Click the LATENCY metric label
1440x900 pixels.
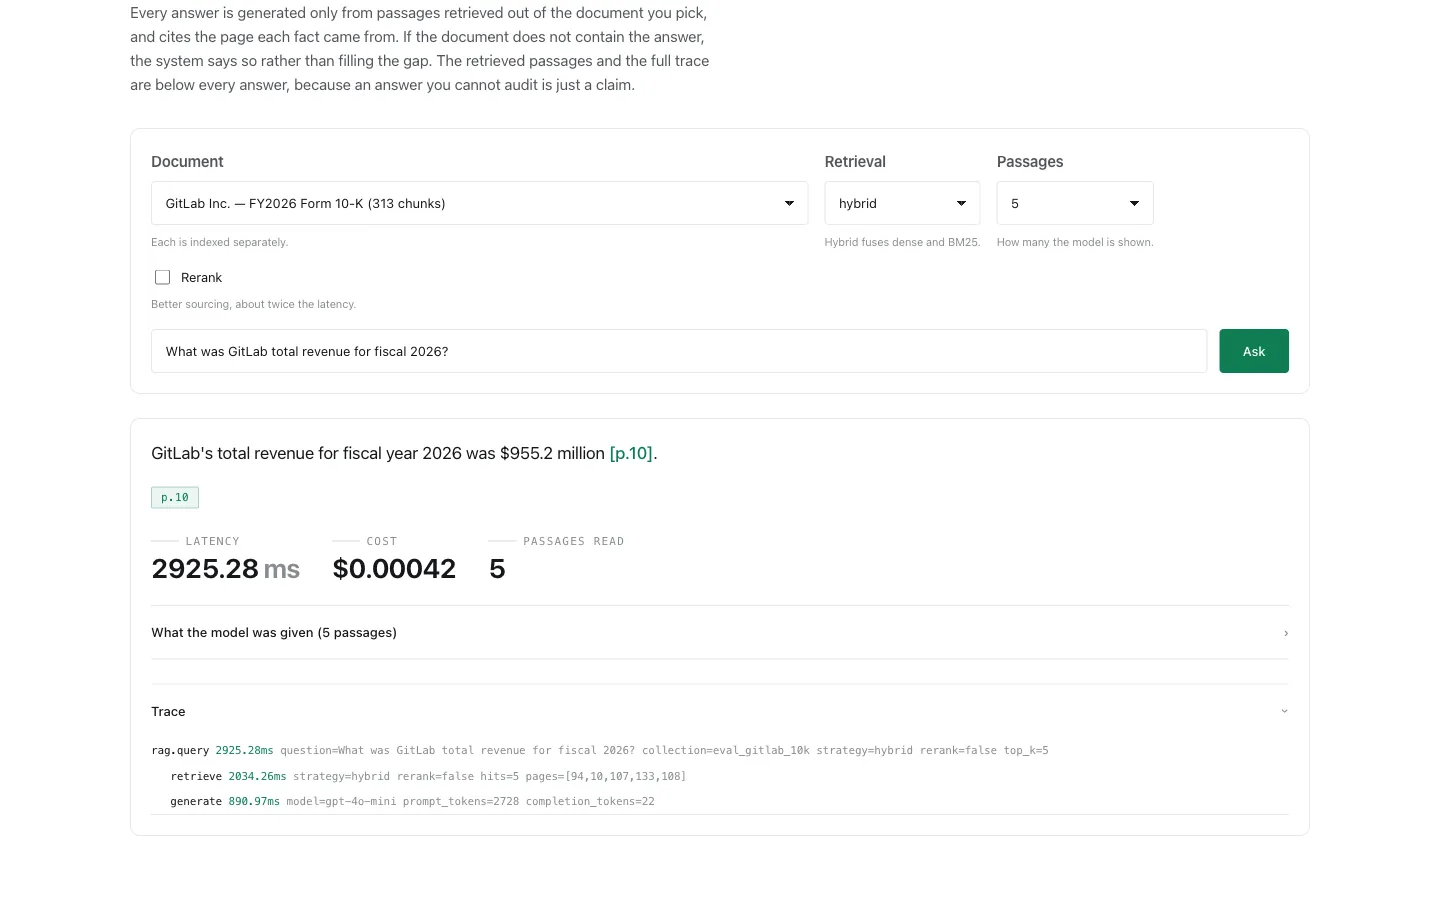[212, 541]
